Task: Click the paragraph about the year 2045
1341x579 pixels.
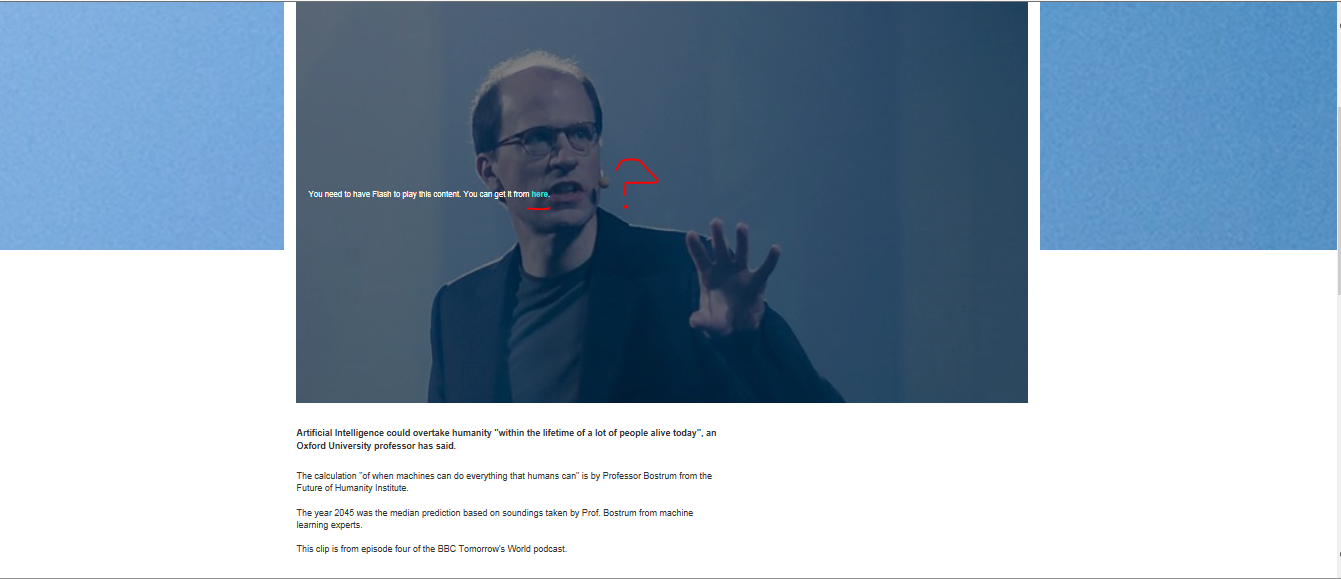Action: pyautogui.click(x=495, y=518)
